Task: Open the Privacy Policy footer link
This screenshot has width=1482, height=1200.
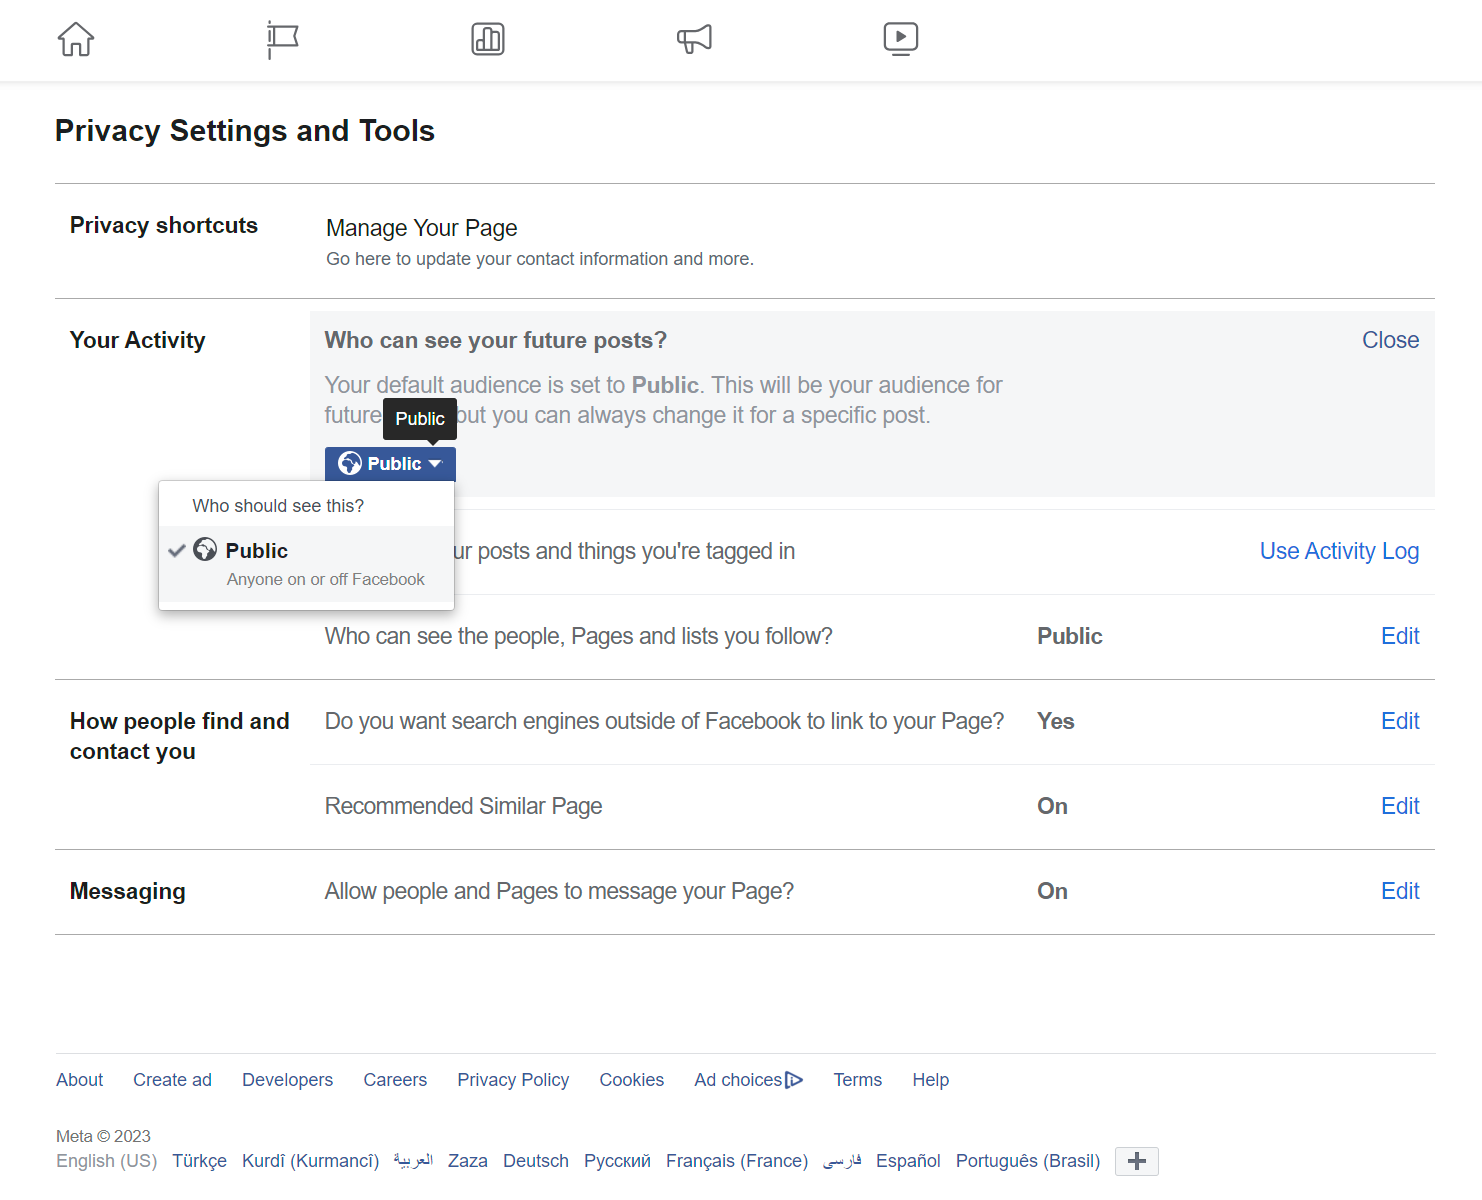Action: pyautogui.click(x=513, y=1080)
